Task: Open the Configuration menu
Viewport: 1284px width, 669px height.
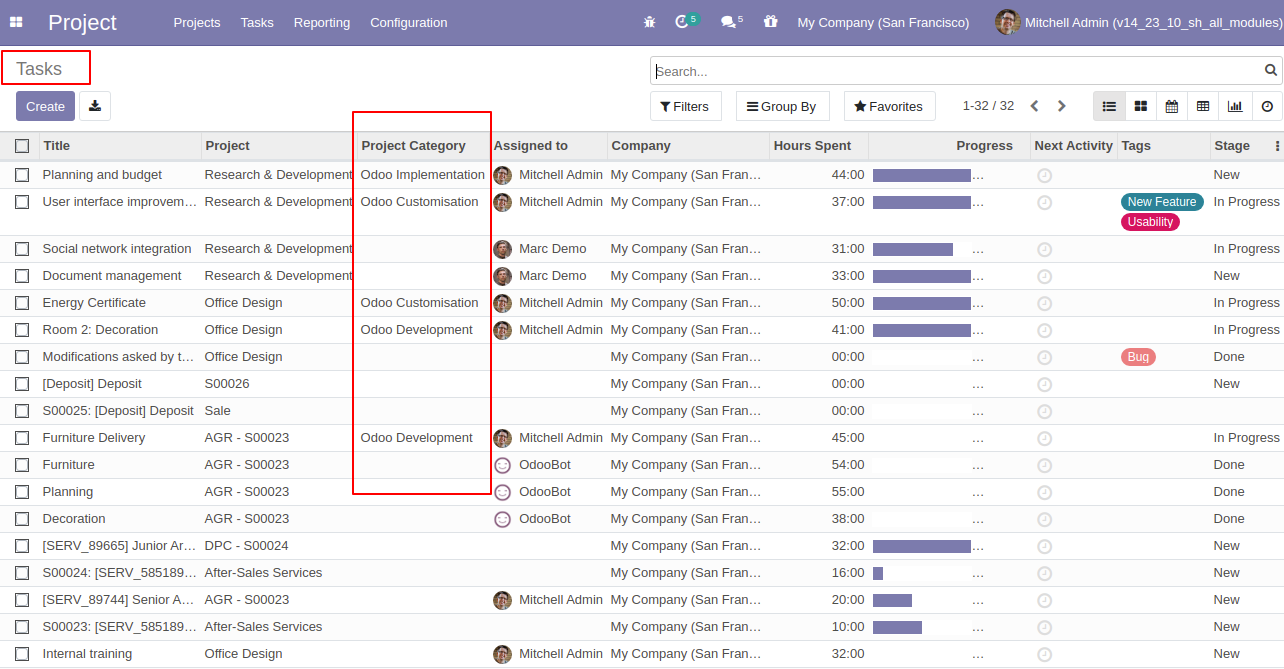Action: pyautogui.click(x=409, y=22)
